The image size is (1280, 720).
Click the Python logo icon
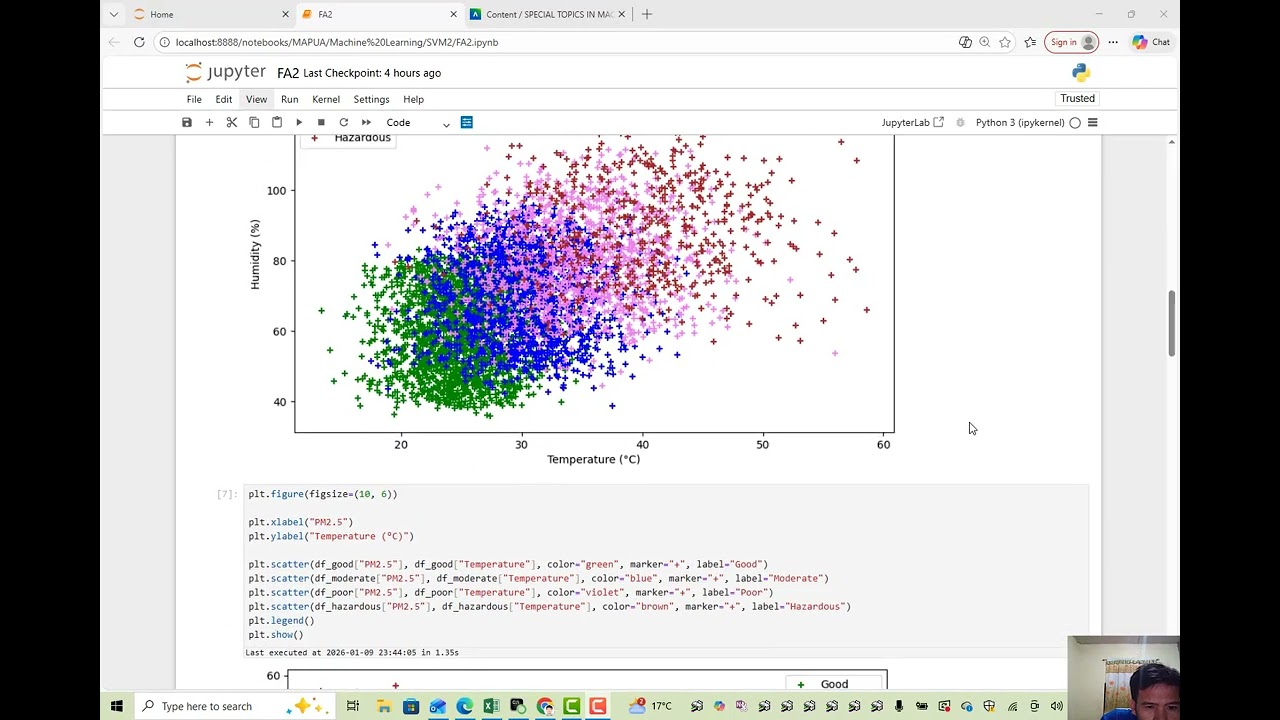coord(1080,73)
